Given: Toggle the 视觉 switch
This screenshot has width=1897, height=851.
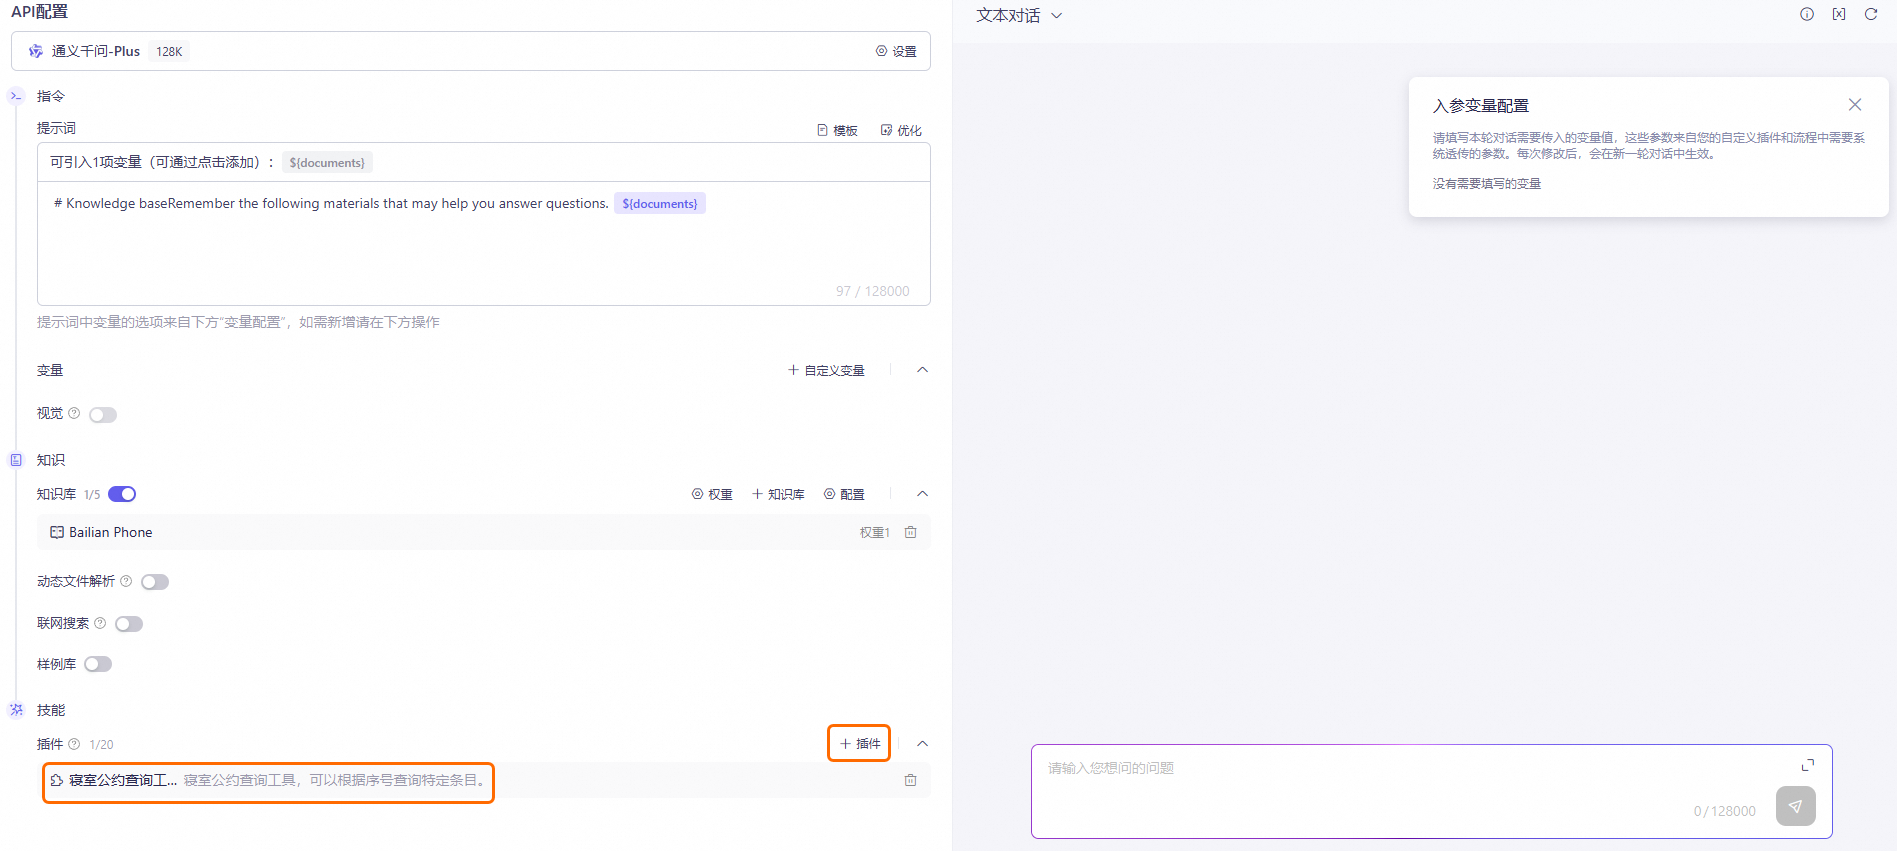Looking at the screenshot, I should [x=103, y=415].
